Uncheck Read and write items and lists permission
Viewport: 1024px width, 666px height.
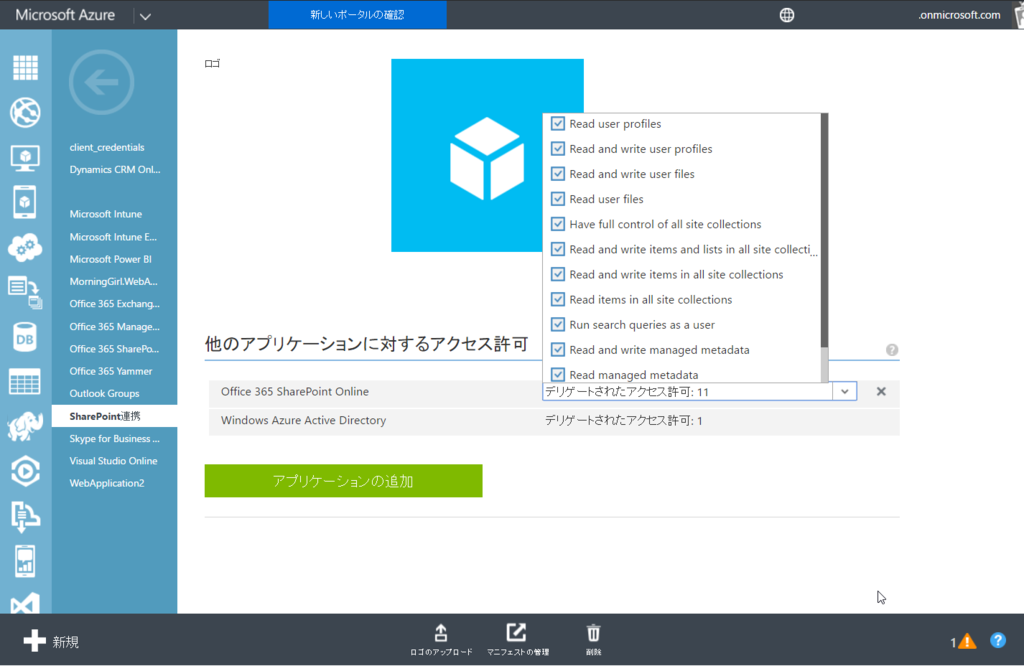(x=558, y=249)
